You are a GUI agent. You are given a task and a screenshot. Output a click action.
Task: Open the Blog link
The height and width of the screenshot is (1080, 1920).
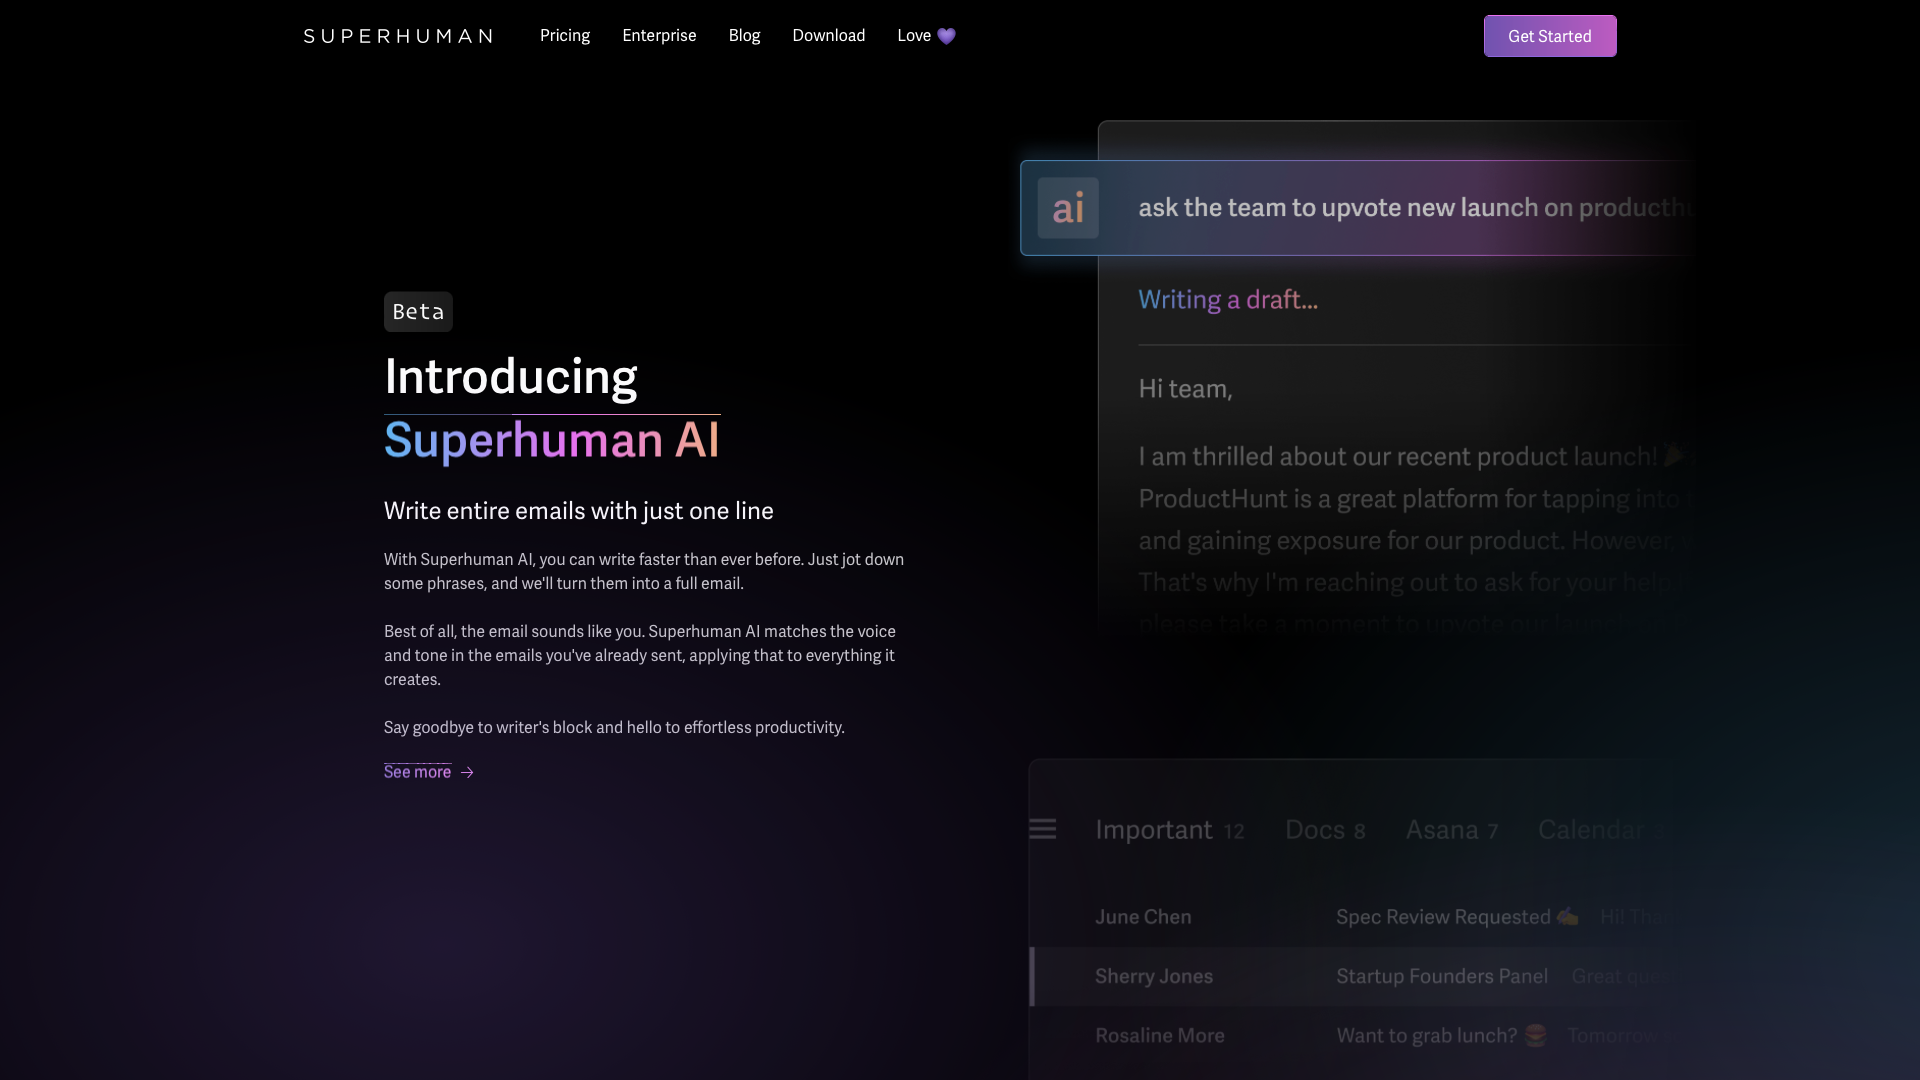click(744, 36)
